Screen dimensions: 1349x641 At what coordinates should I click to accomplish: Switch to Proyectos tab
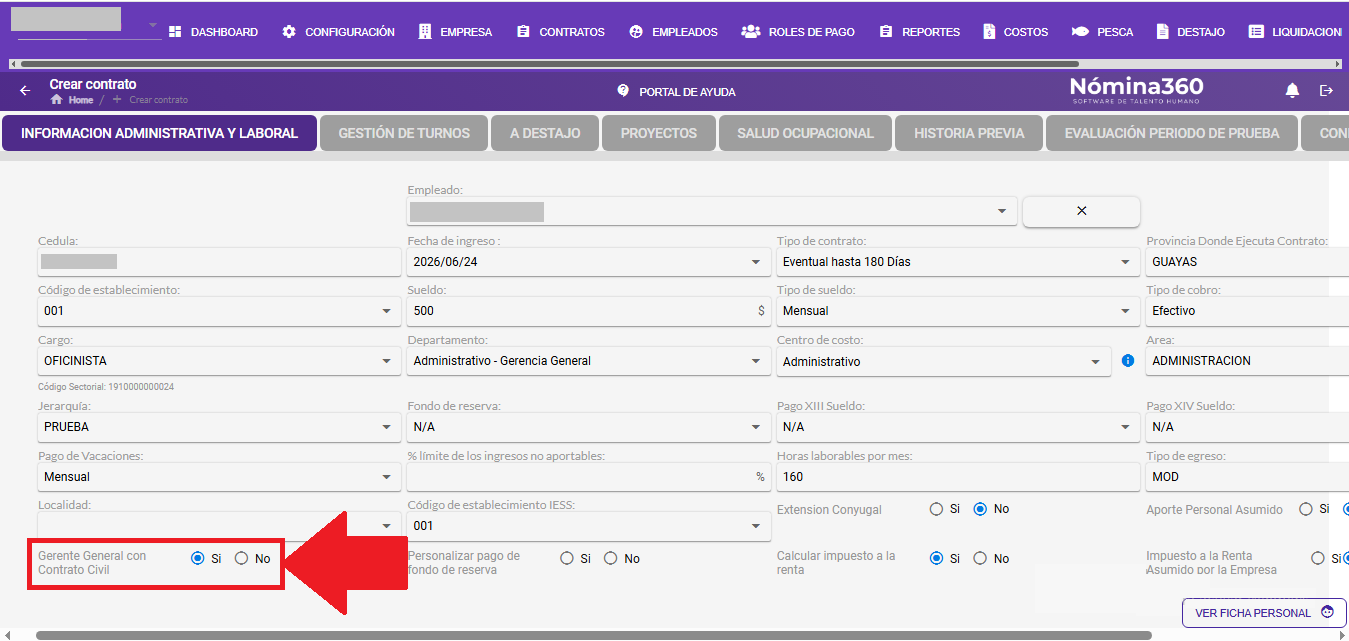coord(659,133)
